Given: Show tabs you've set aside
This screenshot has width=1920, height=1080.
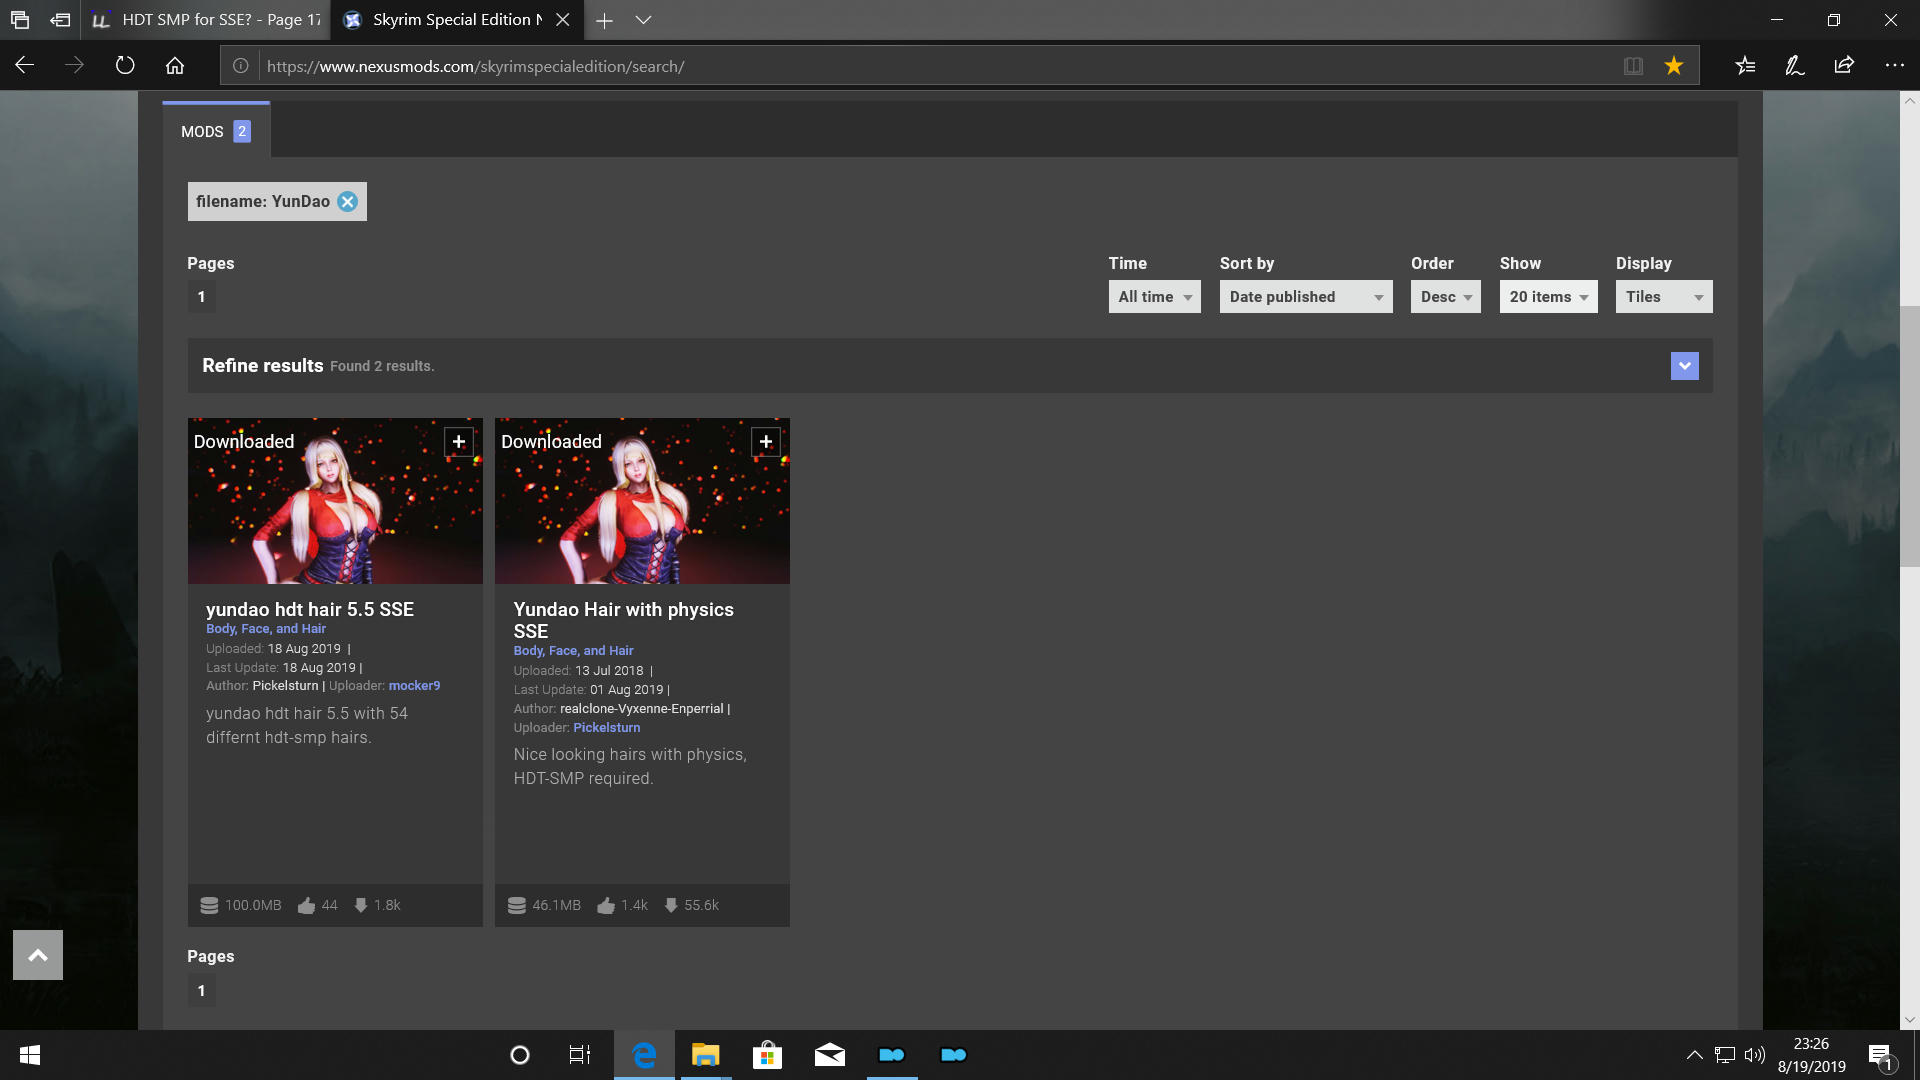Looking at the screenshot, I should coord(20,20).
